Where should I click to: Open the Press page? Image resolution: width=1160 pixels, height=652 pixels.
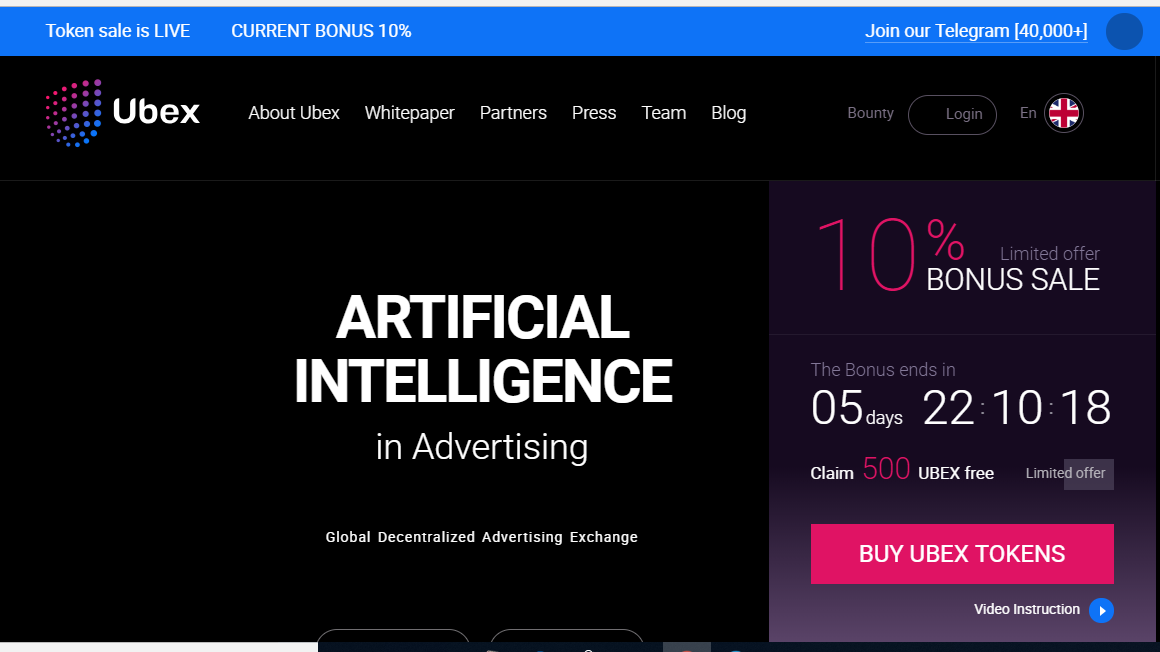(x=593, y=112)
